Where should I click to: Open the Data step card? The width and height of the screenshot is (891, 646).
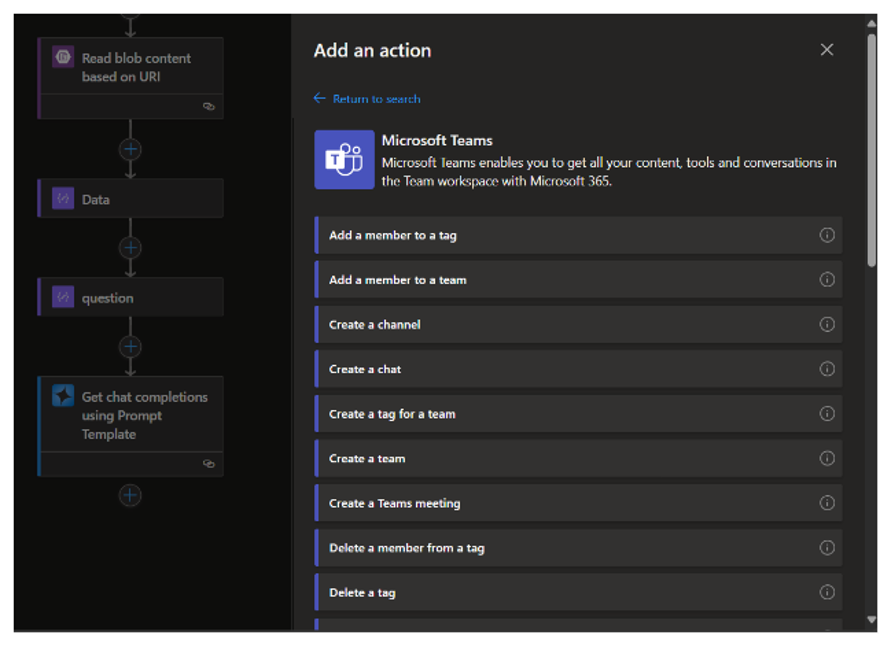(x=131, y=199)
